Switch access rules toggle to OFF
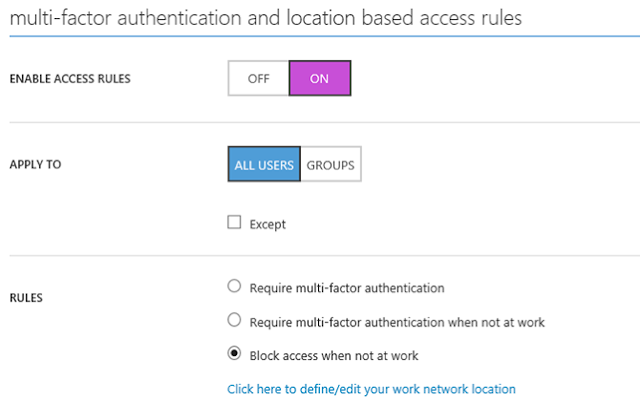Image resolution: width=640 pixels, height=402 pixels. pyautogui.click(x=258, y=79)
